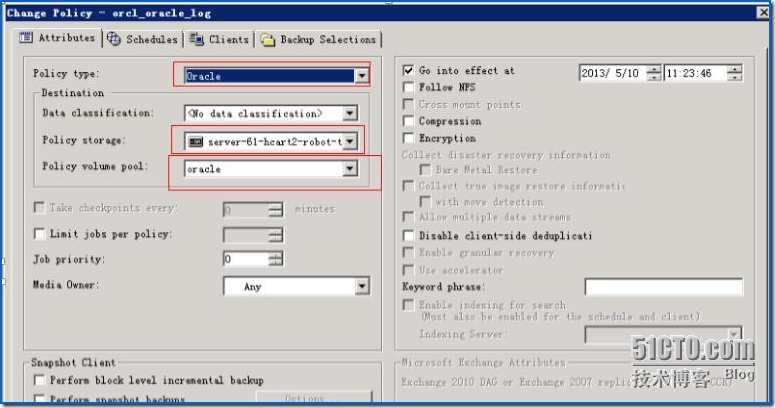Open the Indexing Server dropdown
This screenshot has width=775, height=408.
[734, 334]
